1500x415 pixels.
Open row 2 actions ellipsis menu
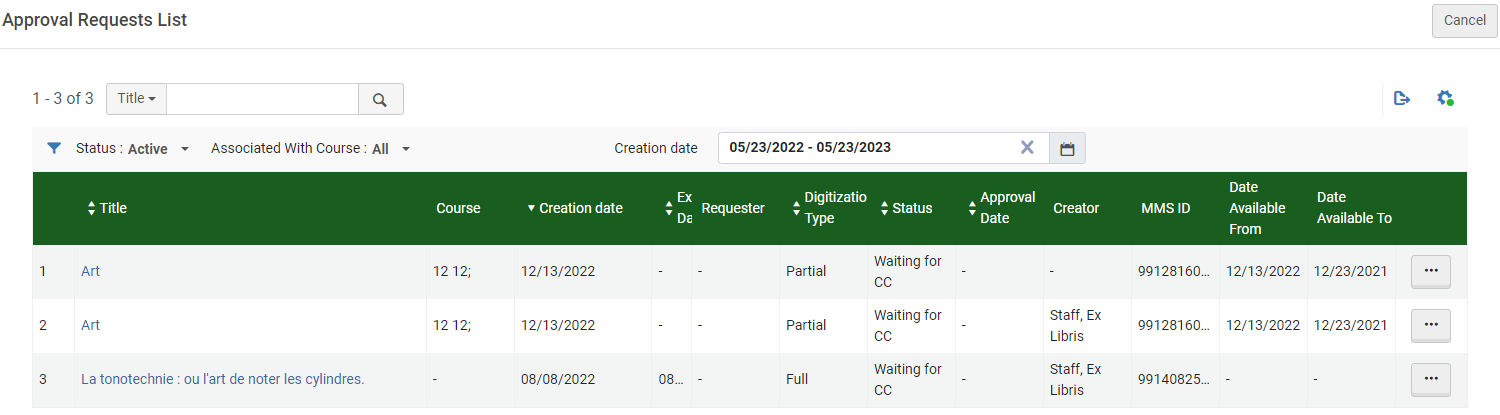[1430, 325]
